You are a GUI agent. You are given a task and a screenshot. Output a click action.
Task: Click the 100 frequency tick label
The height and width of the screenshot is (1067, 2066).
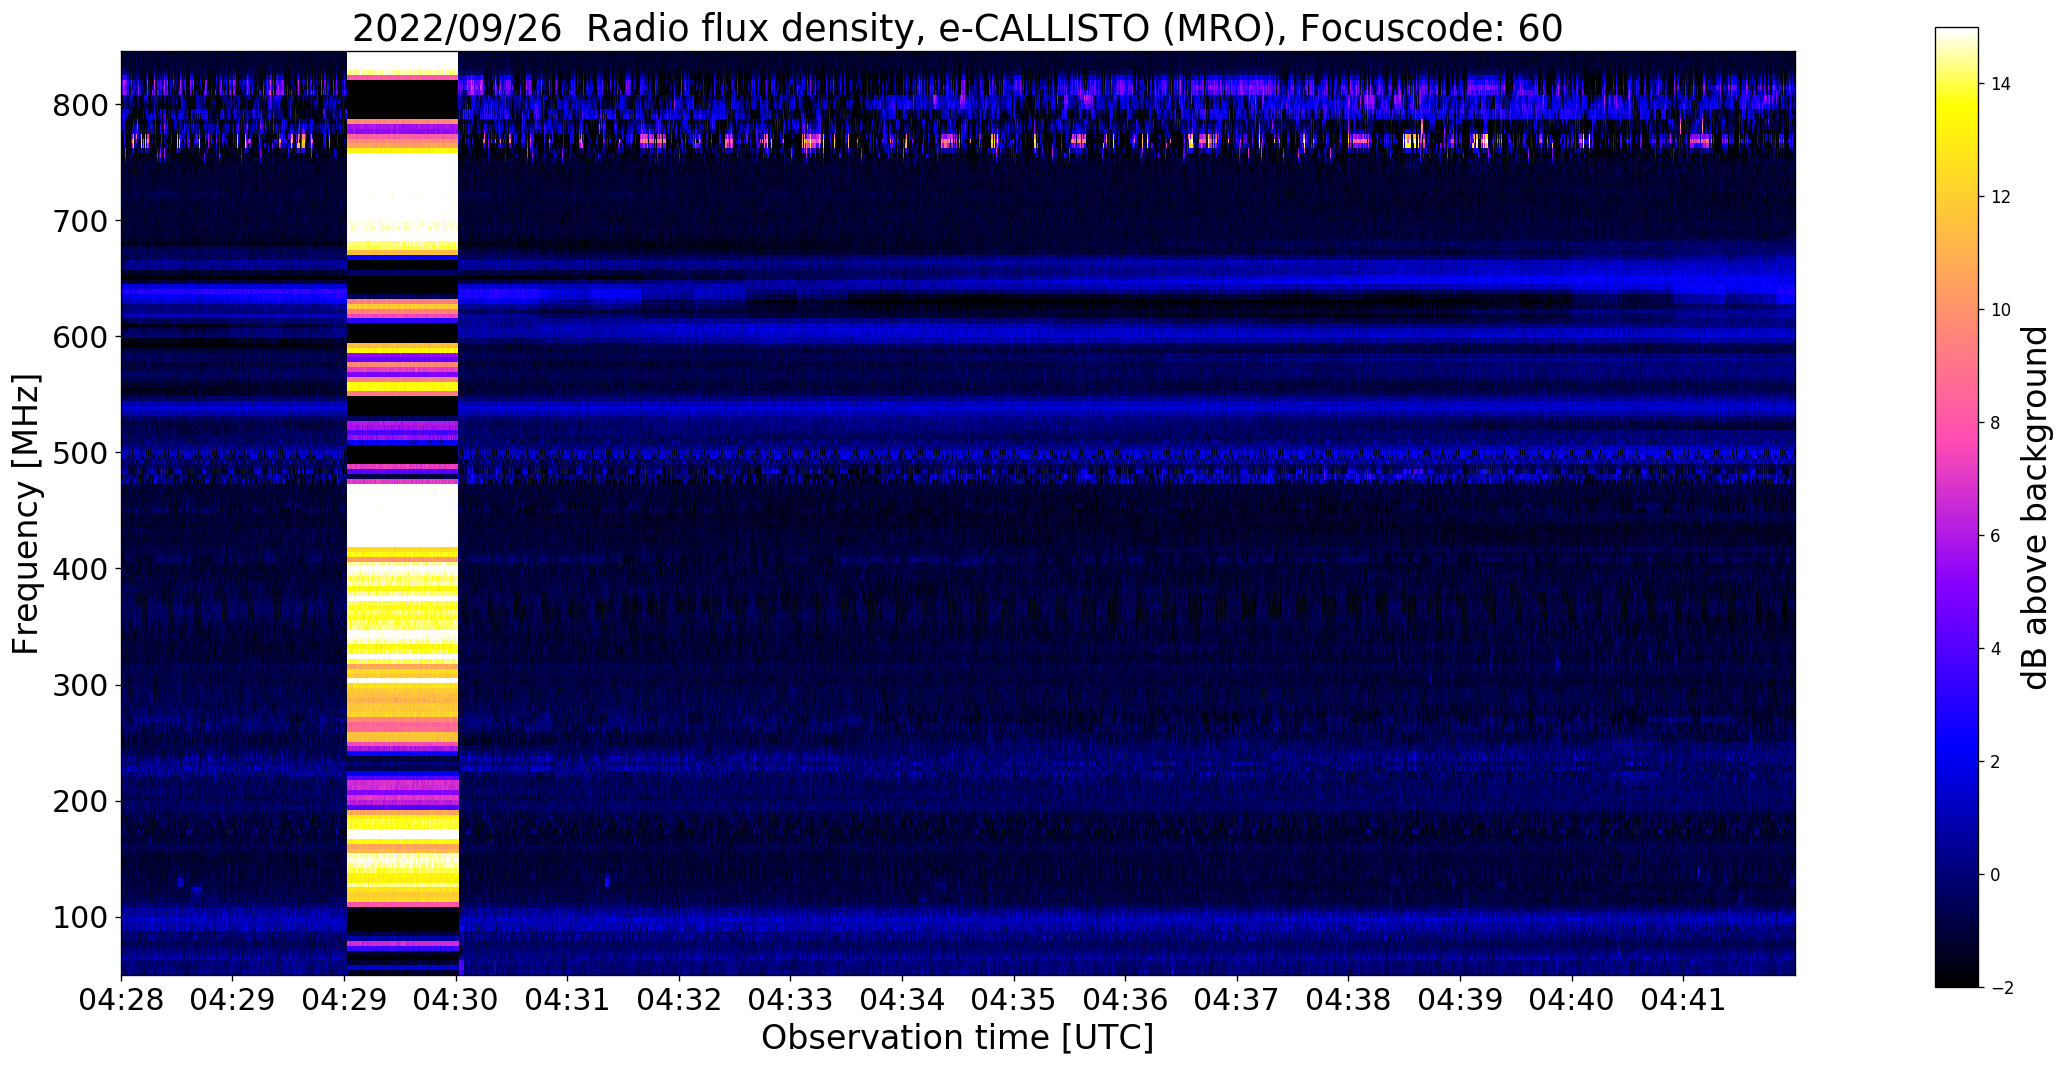(x=80, y=917)
